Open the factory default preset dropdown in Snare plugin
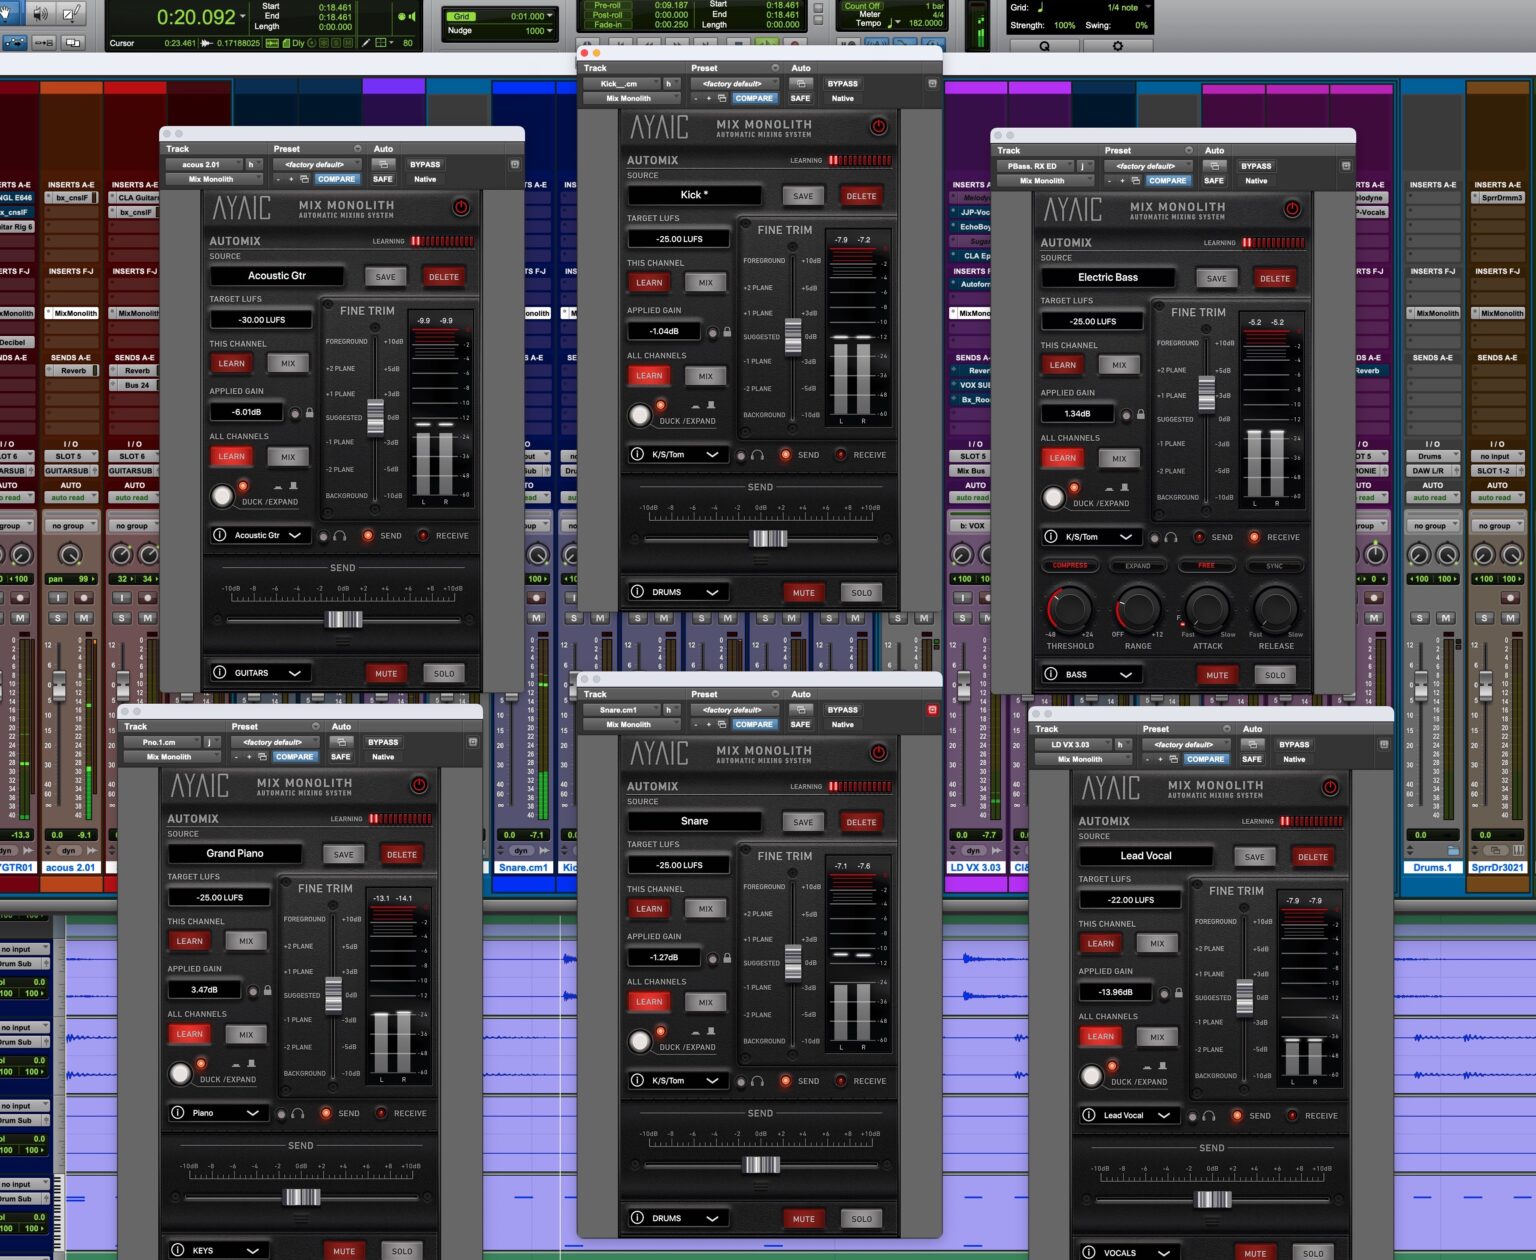1536x1260 pixels. (733, 710)
